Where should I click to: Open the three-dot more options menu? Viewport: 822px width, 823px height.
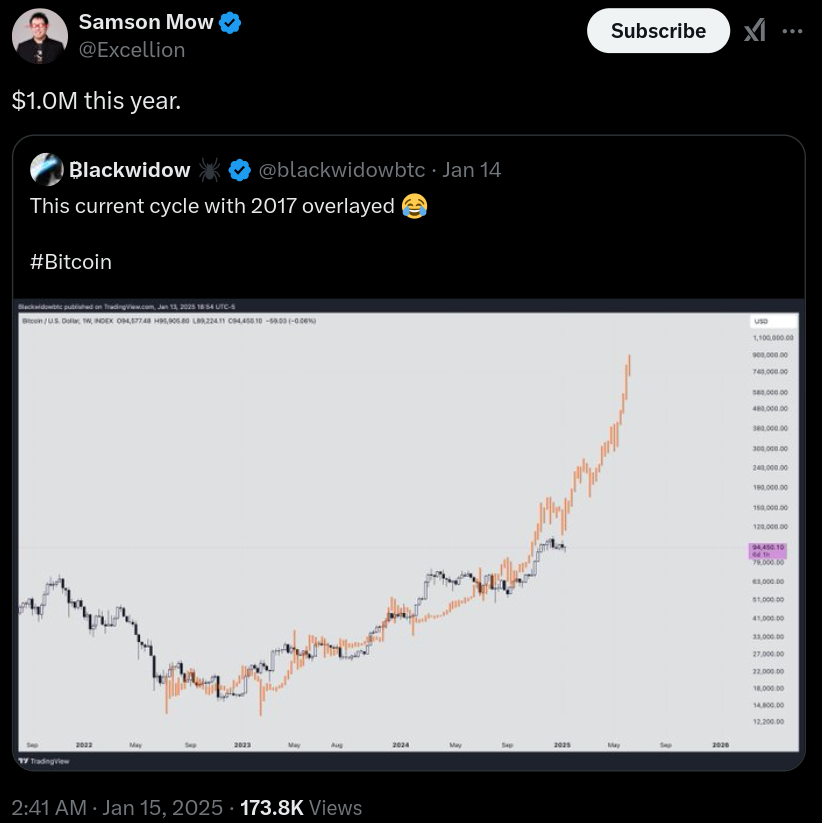tap(792, 31)
